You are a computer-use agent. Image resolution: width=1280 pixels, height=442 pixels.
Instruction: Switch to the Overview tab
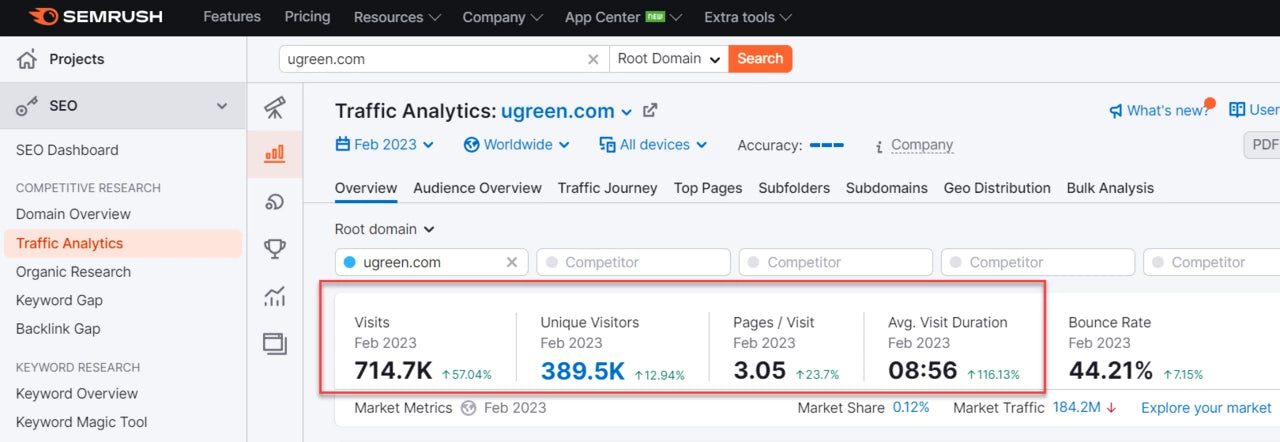pos(366,188)
